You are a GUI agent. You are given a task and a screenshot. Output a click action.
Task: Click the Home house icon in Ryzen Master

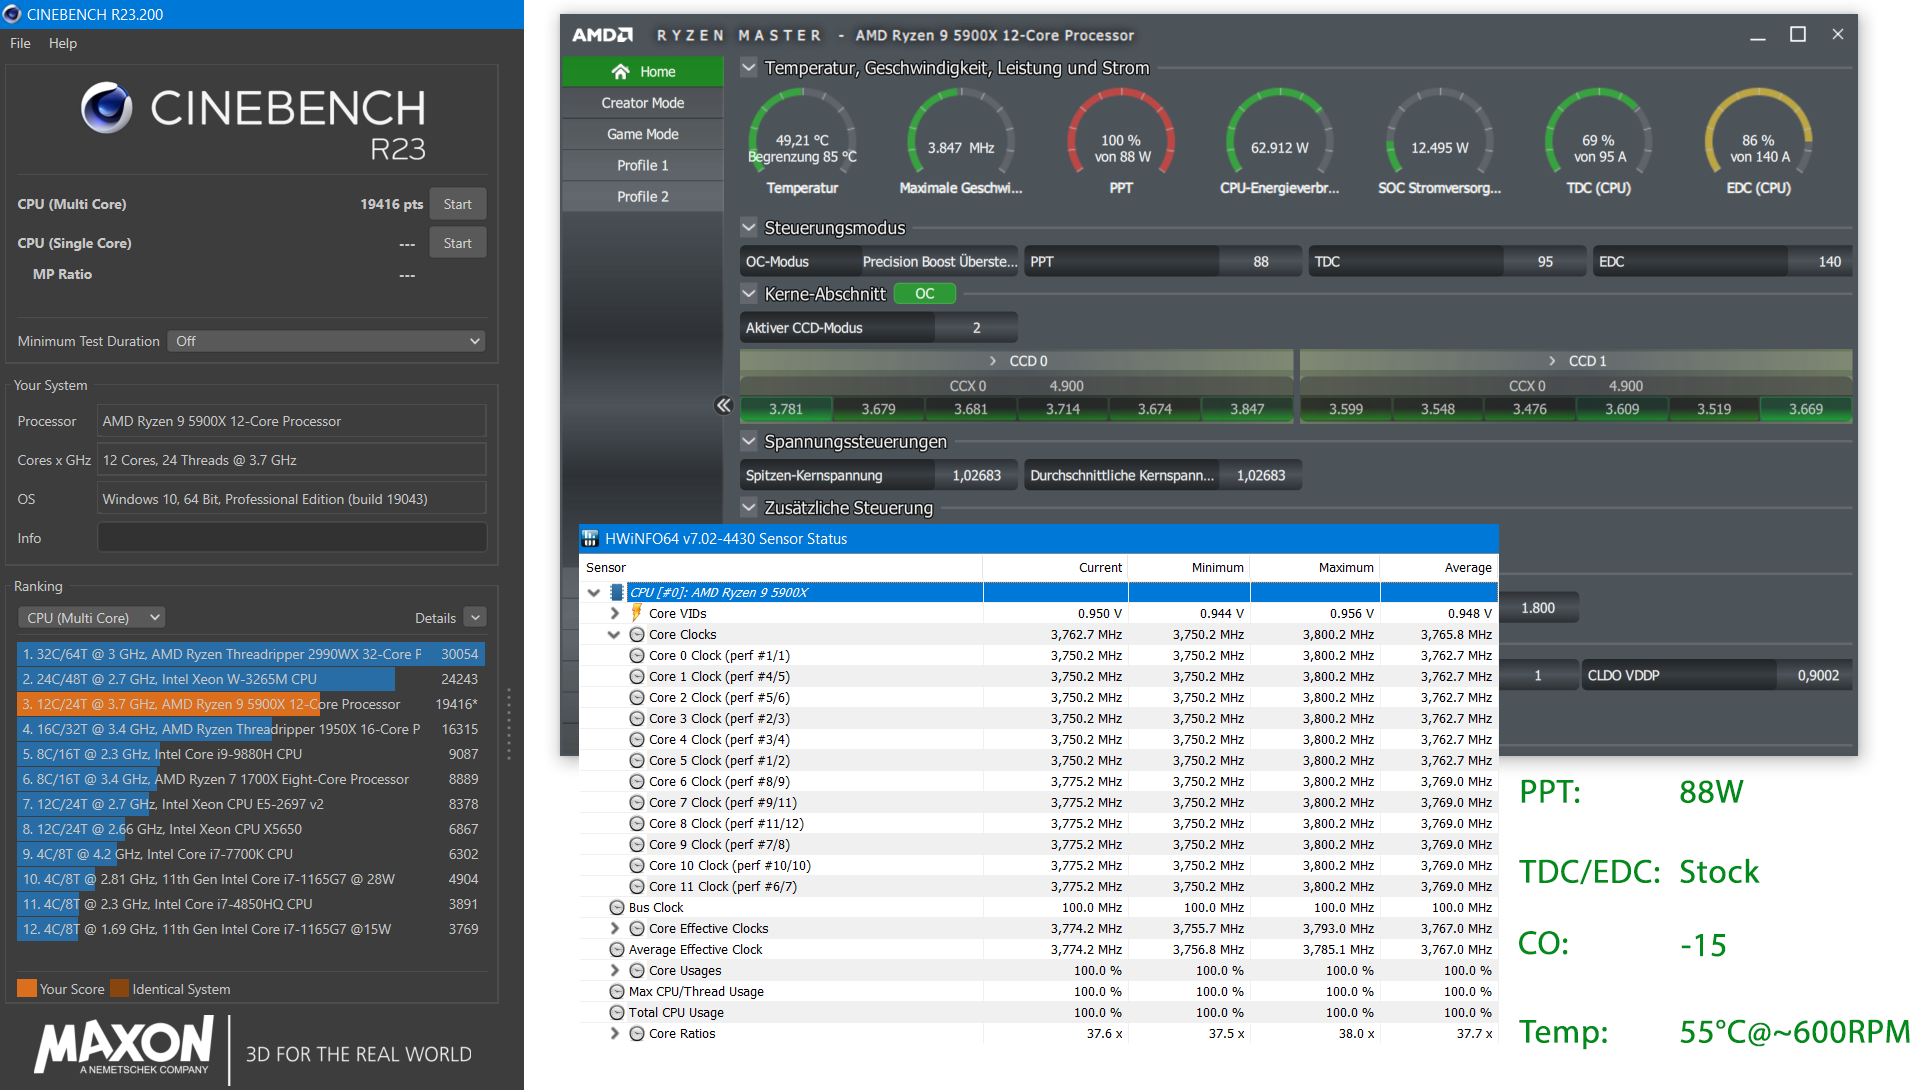point(621,71)
